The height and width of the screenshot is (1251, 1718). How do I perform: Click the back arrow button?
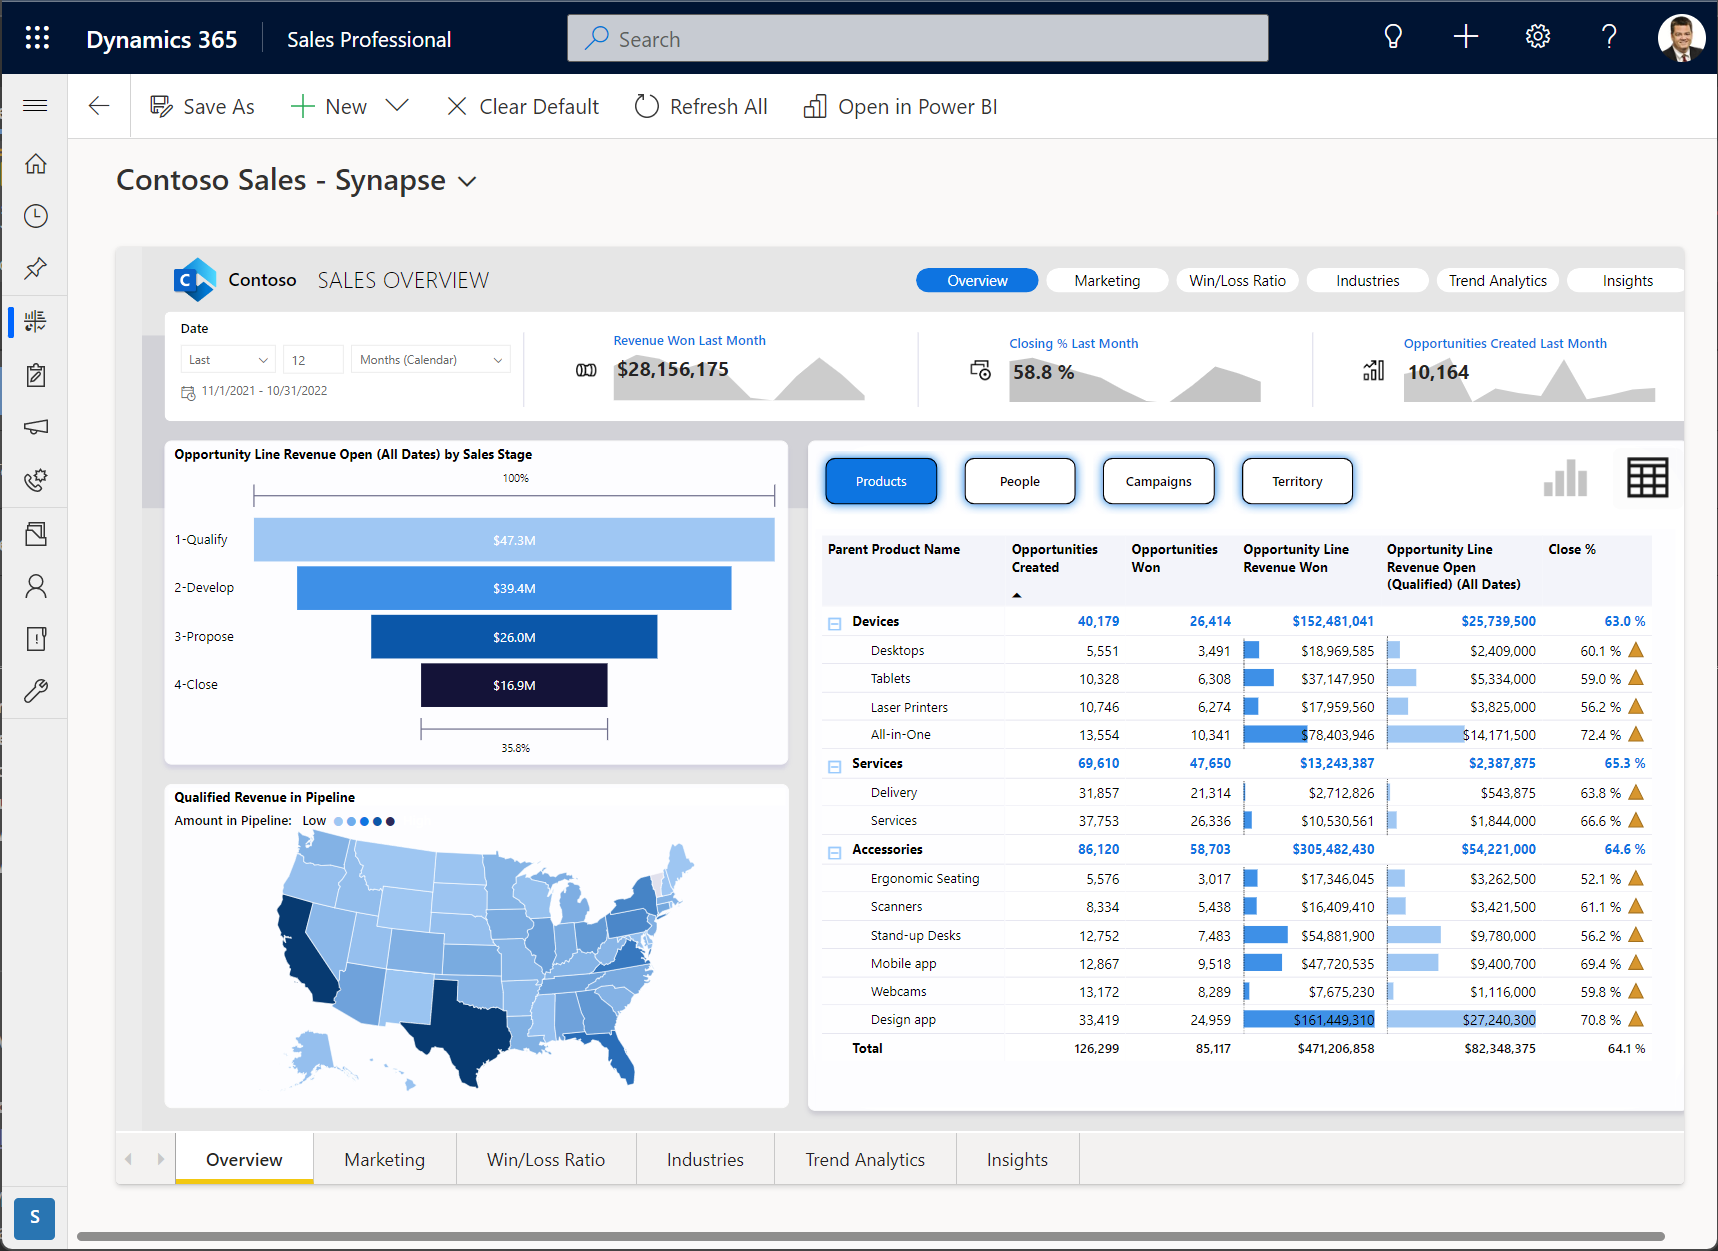coord(98,106)
